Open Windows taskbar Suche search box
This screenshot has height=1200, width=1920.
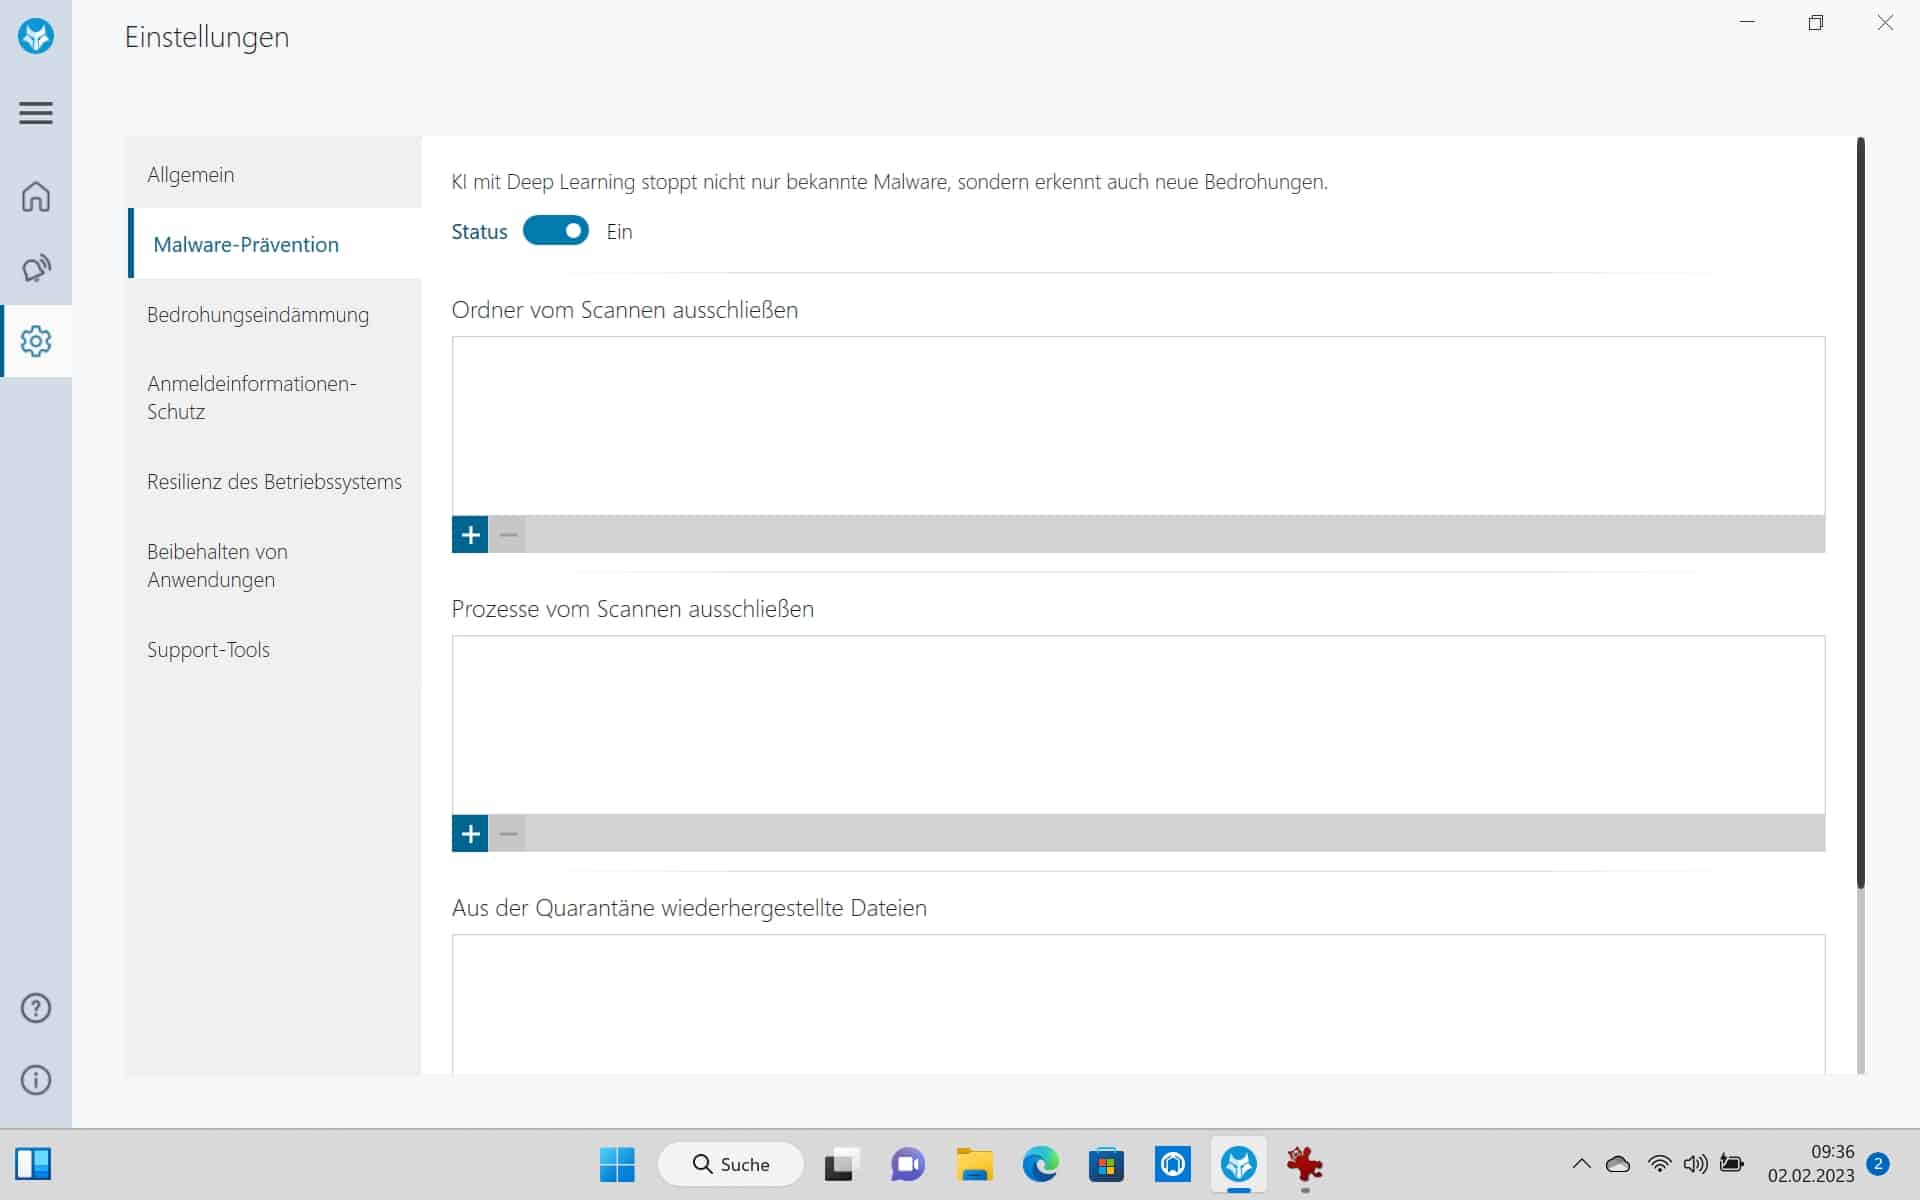point(731,1164)
